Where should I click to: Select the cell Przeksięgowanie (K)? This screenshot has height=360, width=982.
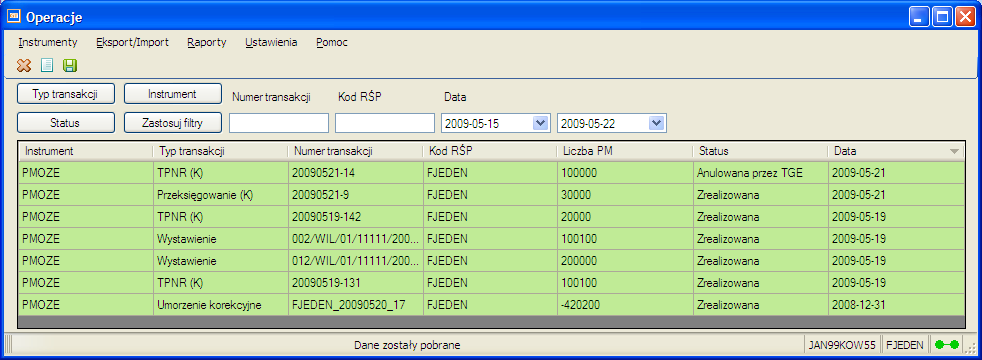[220, 195]
